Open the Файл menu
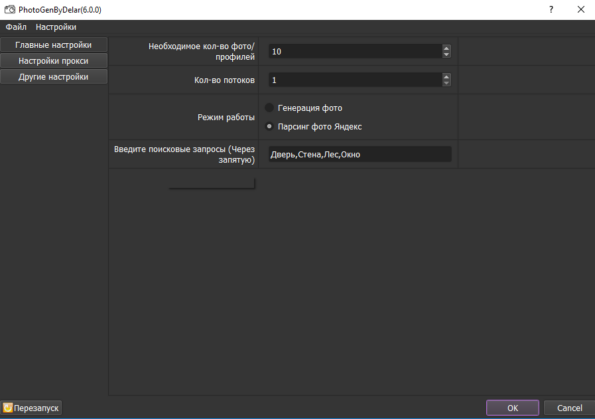 pyautogui.click(x=16, y=27)
